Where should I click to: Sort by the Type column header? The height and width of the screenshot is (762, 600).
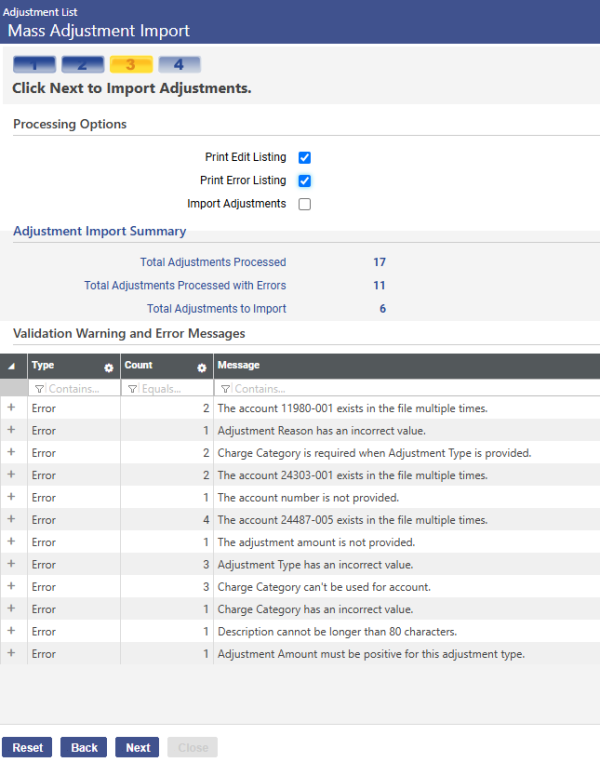point(43,365)
